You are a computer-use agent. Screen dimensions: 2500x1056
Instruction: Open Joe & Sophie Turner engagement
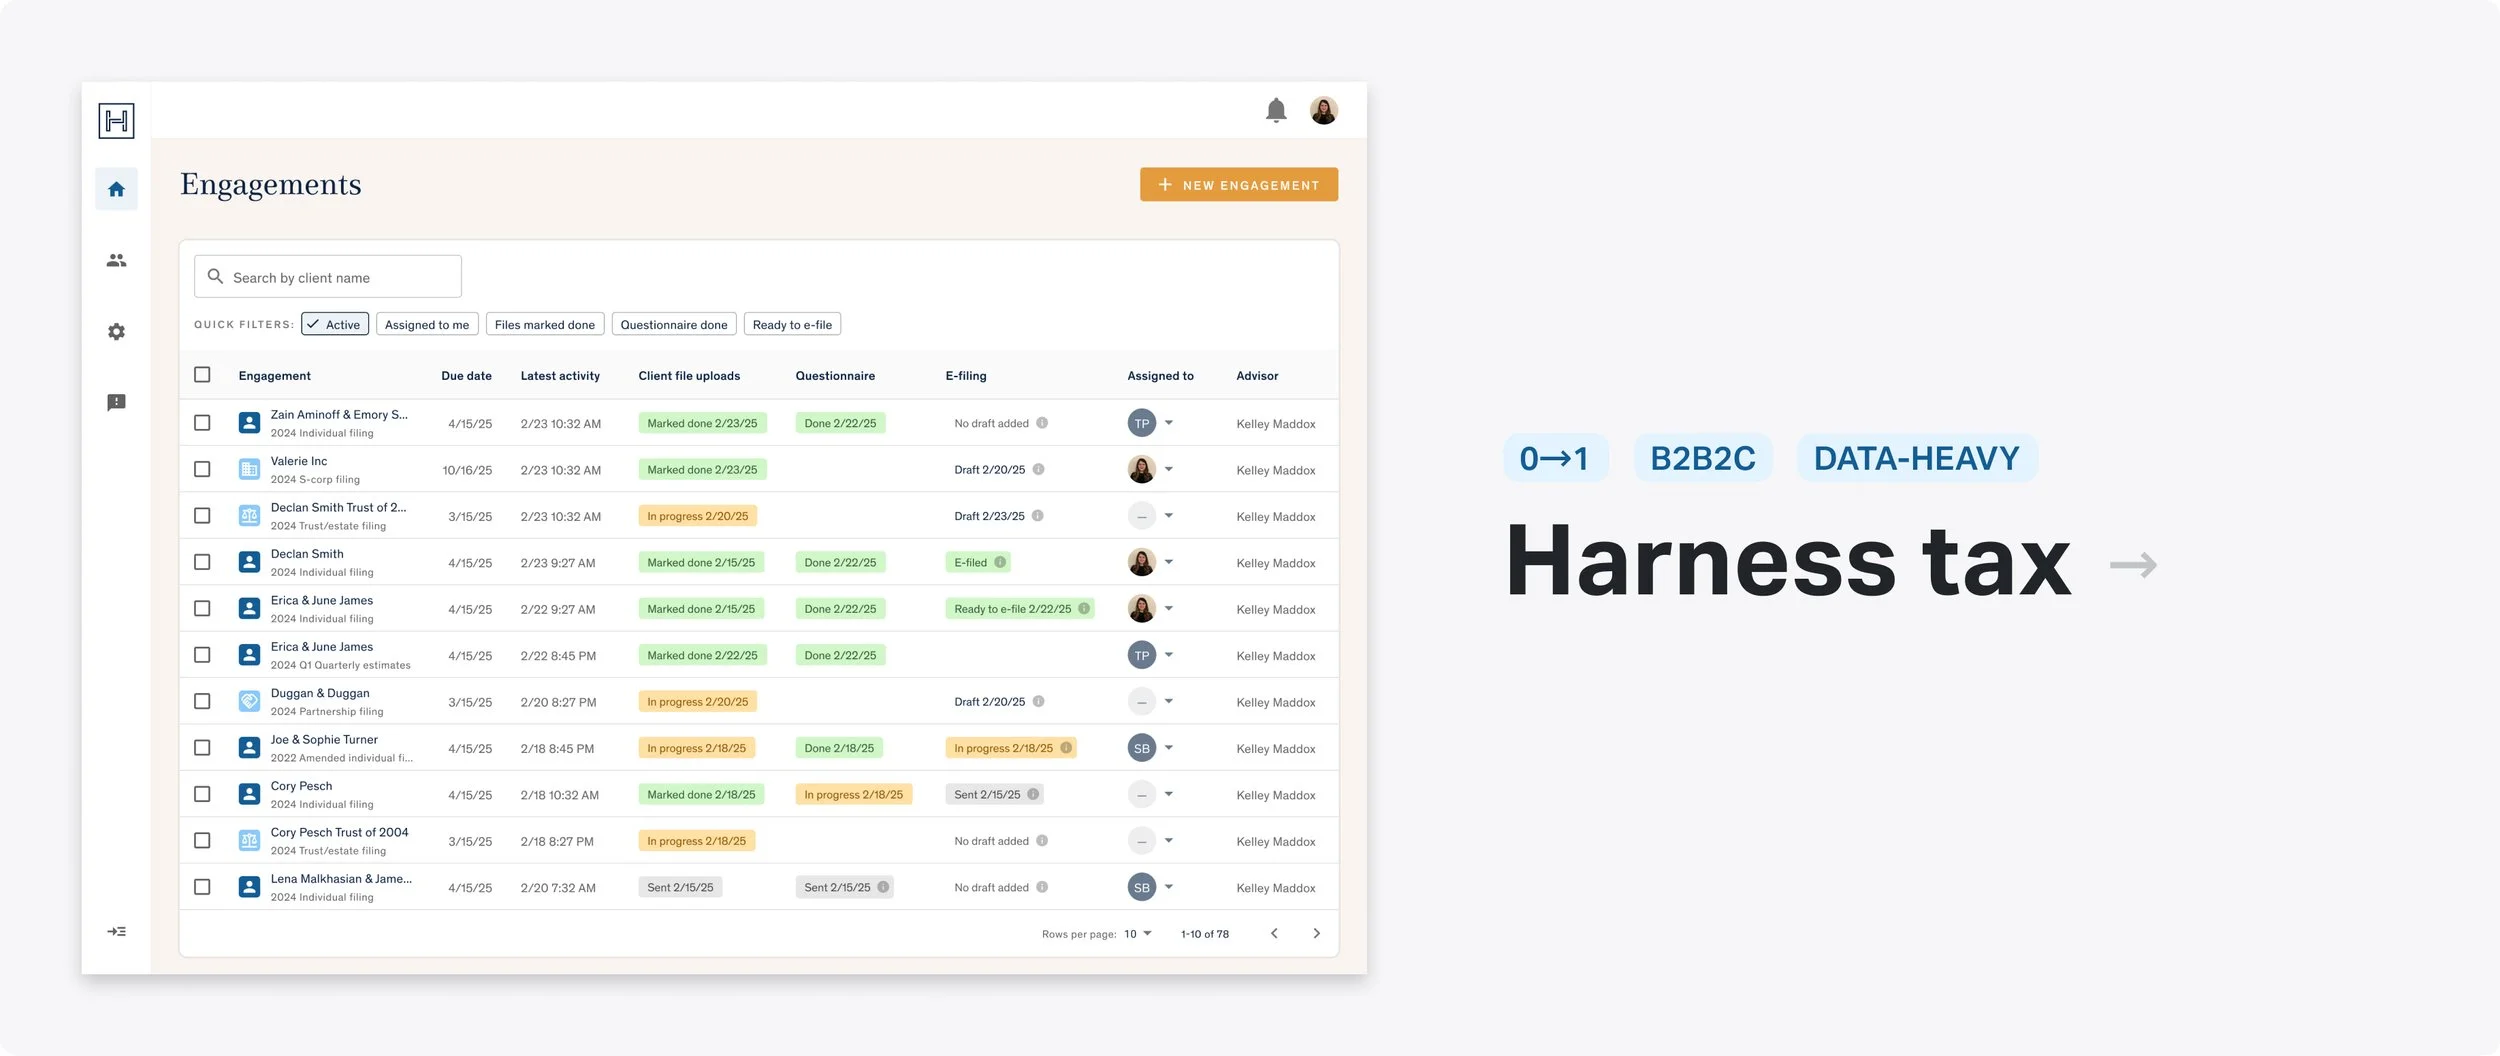(x=324, y=739)
